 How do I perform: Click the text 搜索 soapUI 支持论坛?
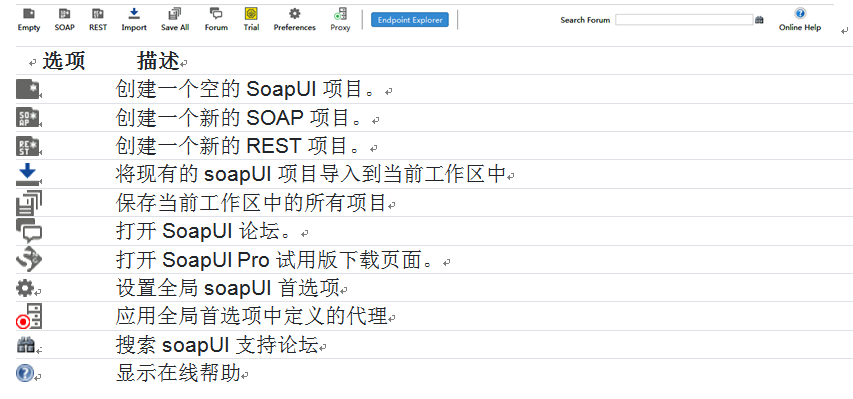(217, 345)
